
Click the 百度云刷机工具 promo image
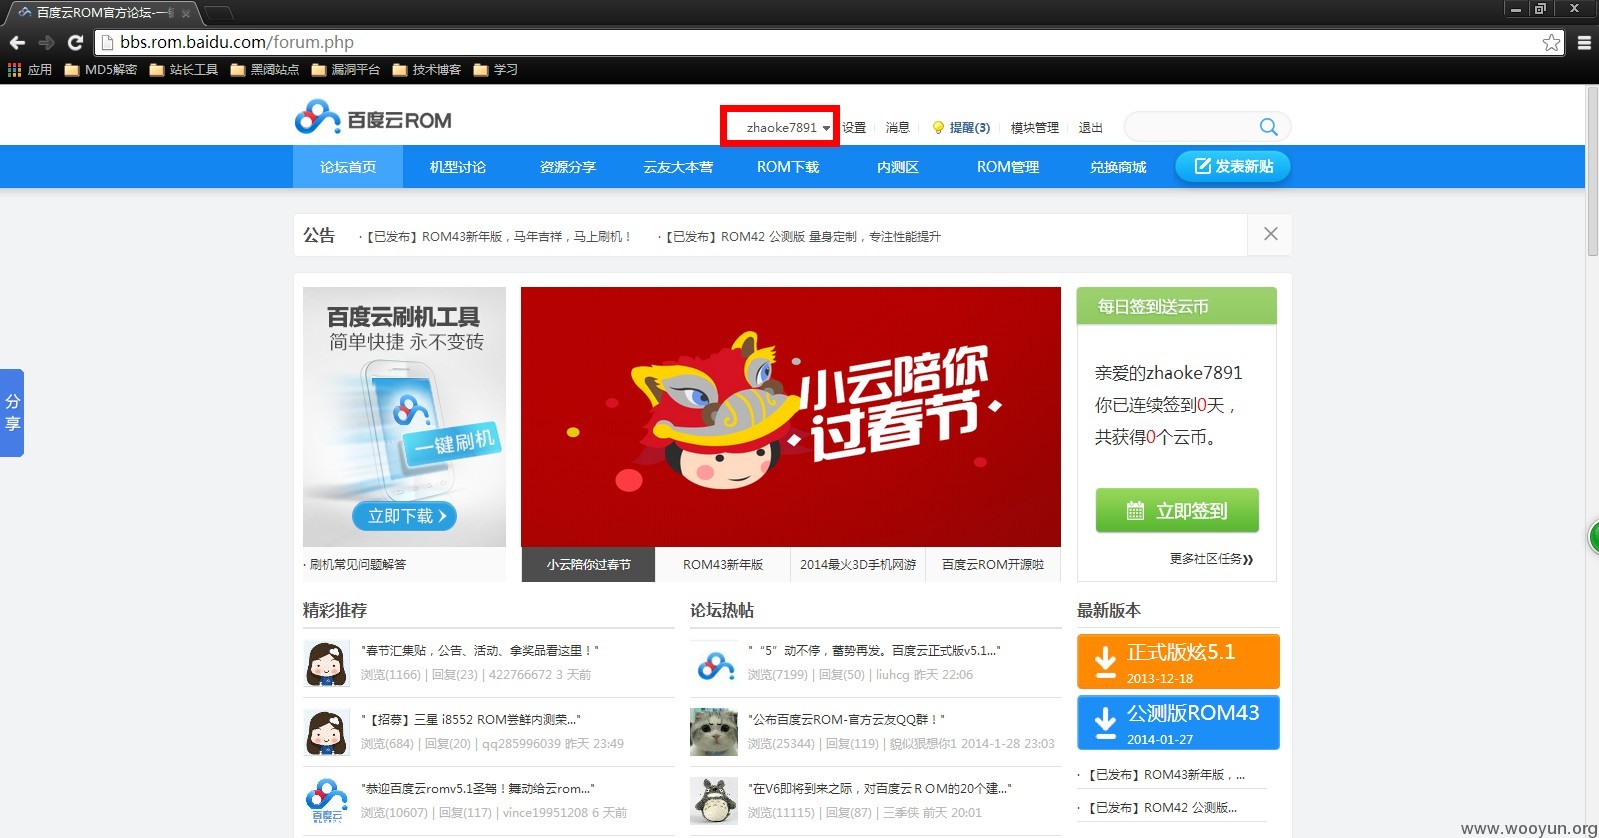(x=404, y=417)
